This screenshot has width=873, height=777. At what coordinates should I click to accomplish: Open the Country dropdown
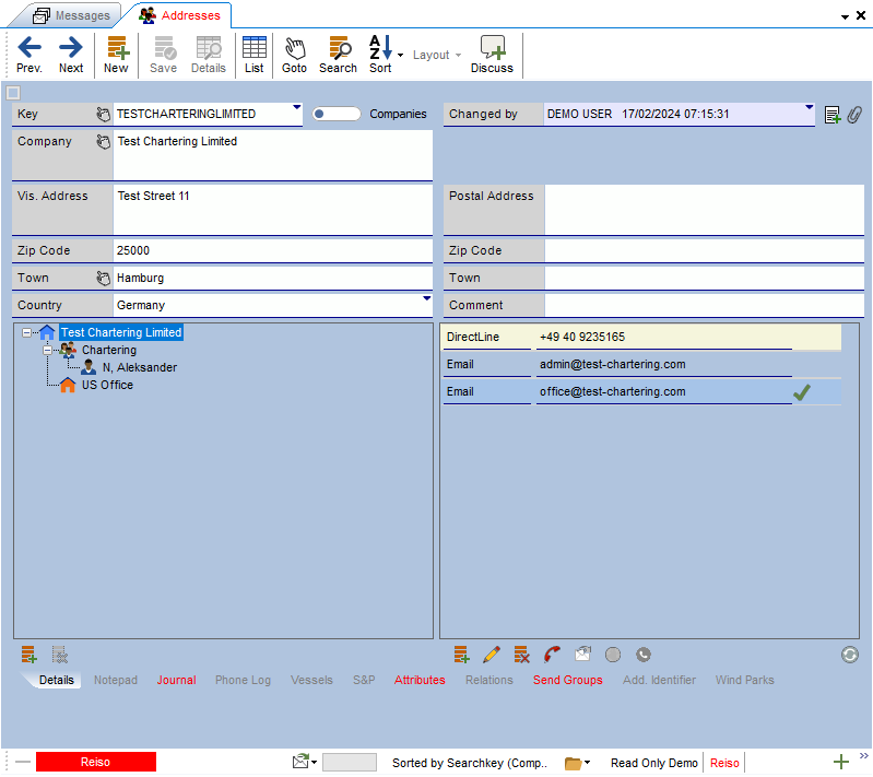click(x=426, y=299)
